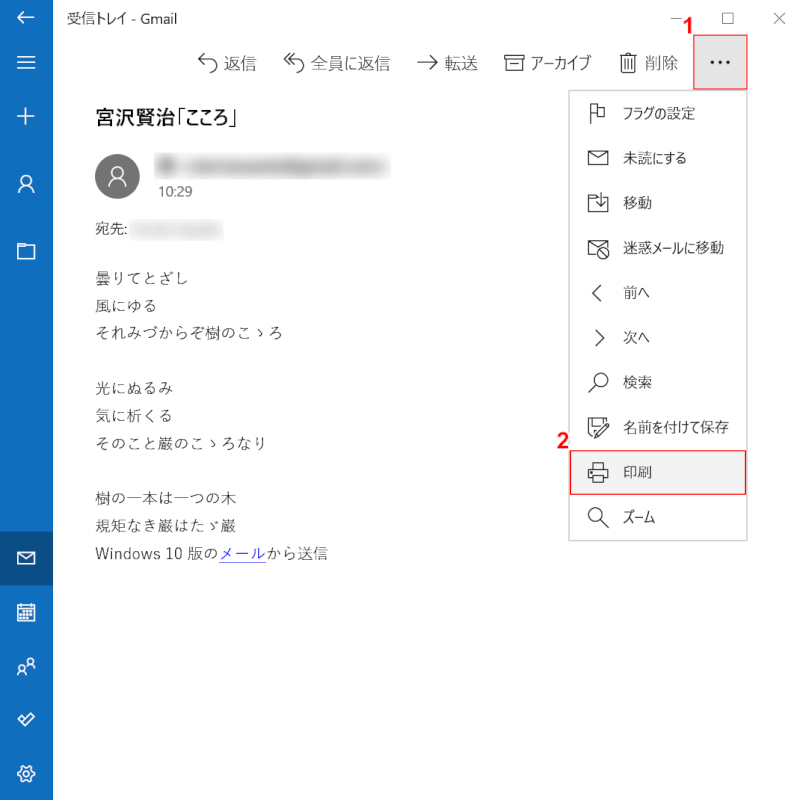
Task: Click 返信 to reply to the email
Action: tap(227, 62)
